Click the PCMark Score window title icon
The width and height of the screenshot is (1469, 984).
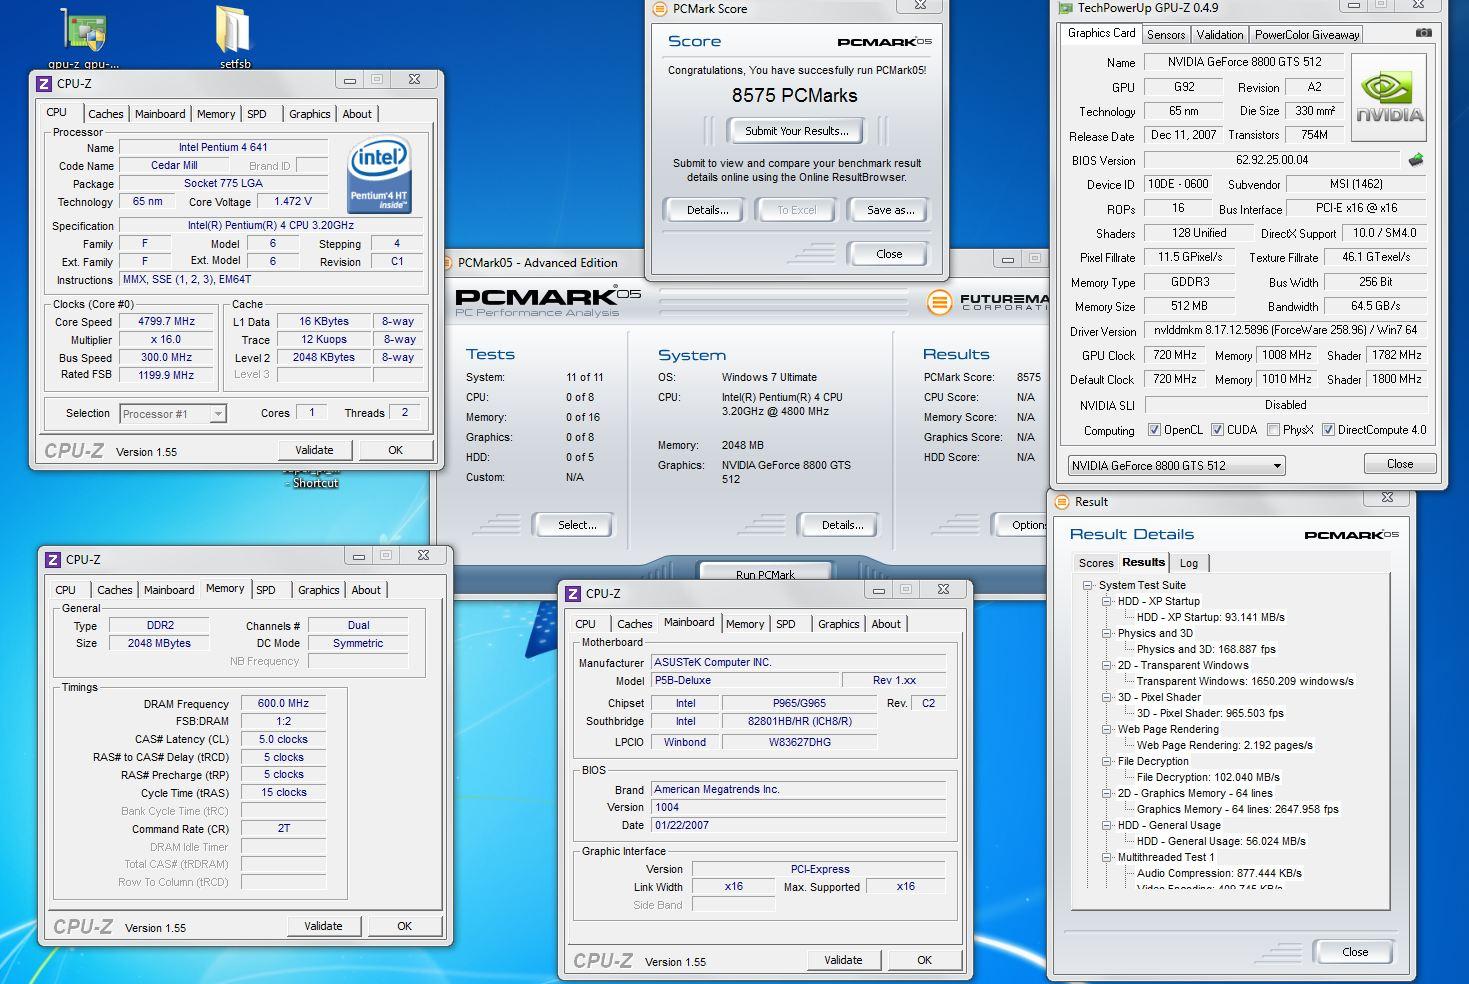tap(659, 8)
